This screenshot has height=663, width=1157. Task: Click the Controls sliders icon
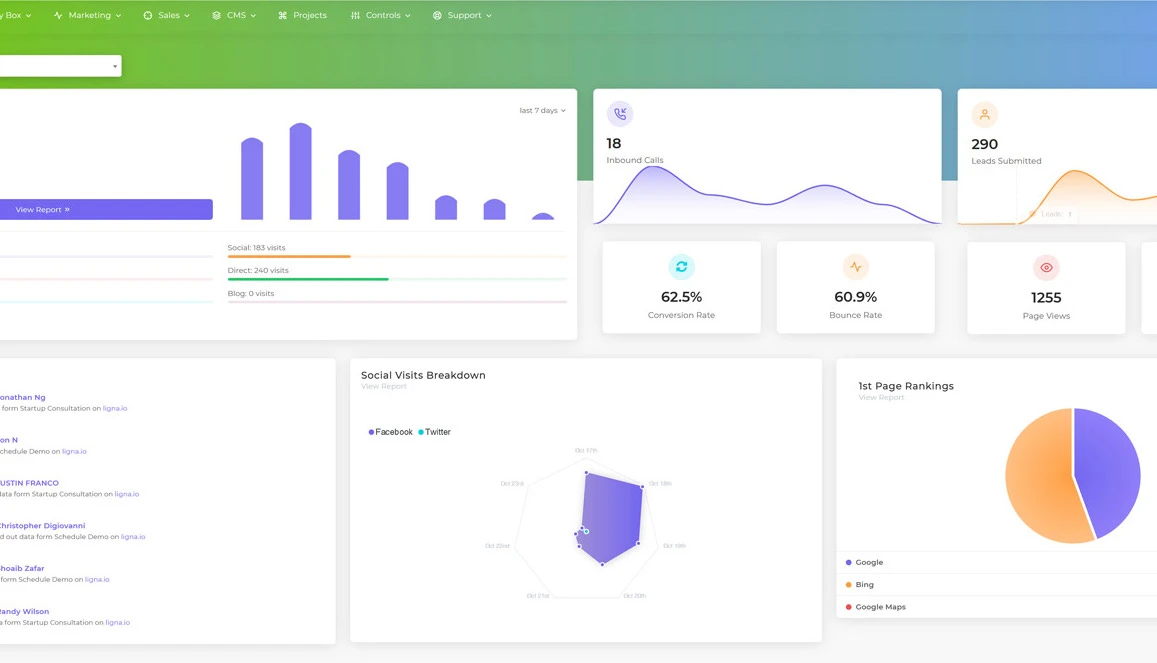click(355, 16)
